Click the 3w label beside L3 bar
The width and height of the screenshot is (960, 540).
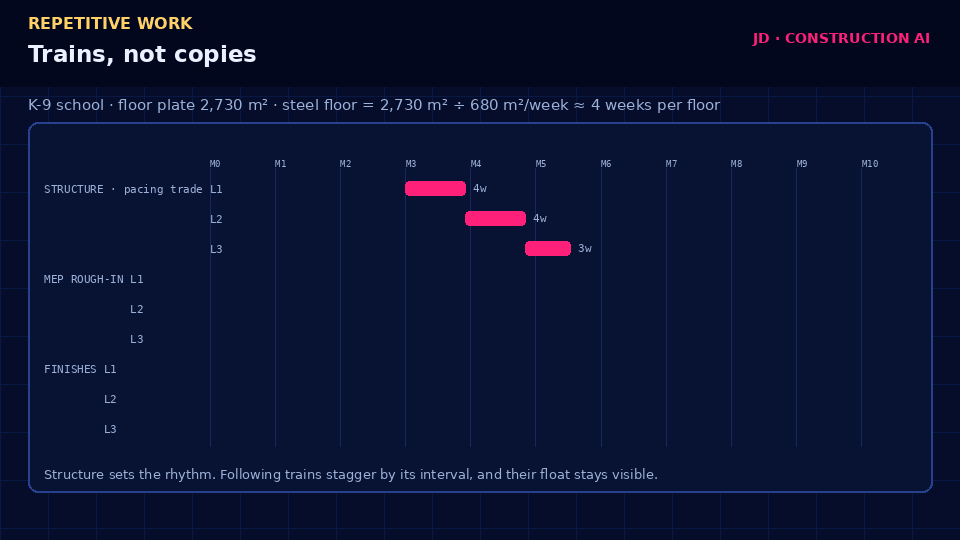tap(585, 249)
